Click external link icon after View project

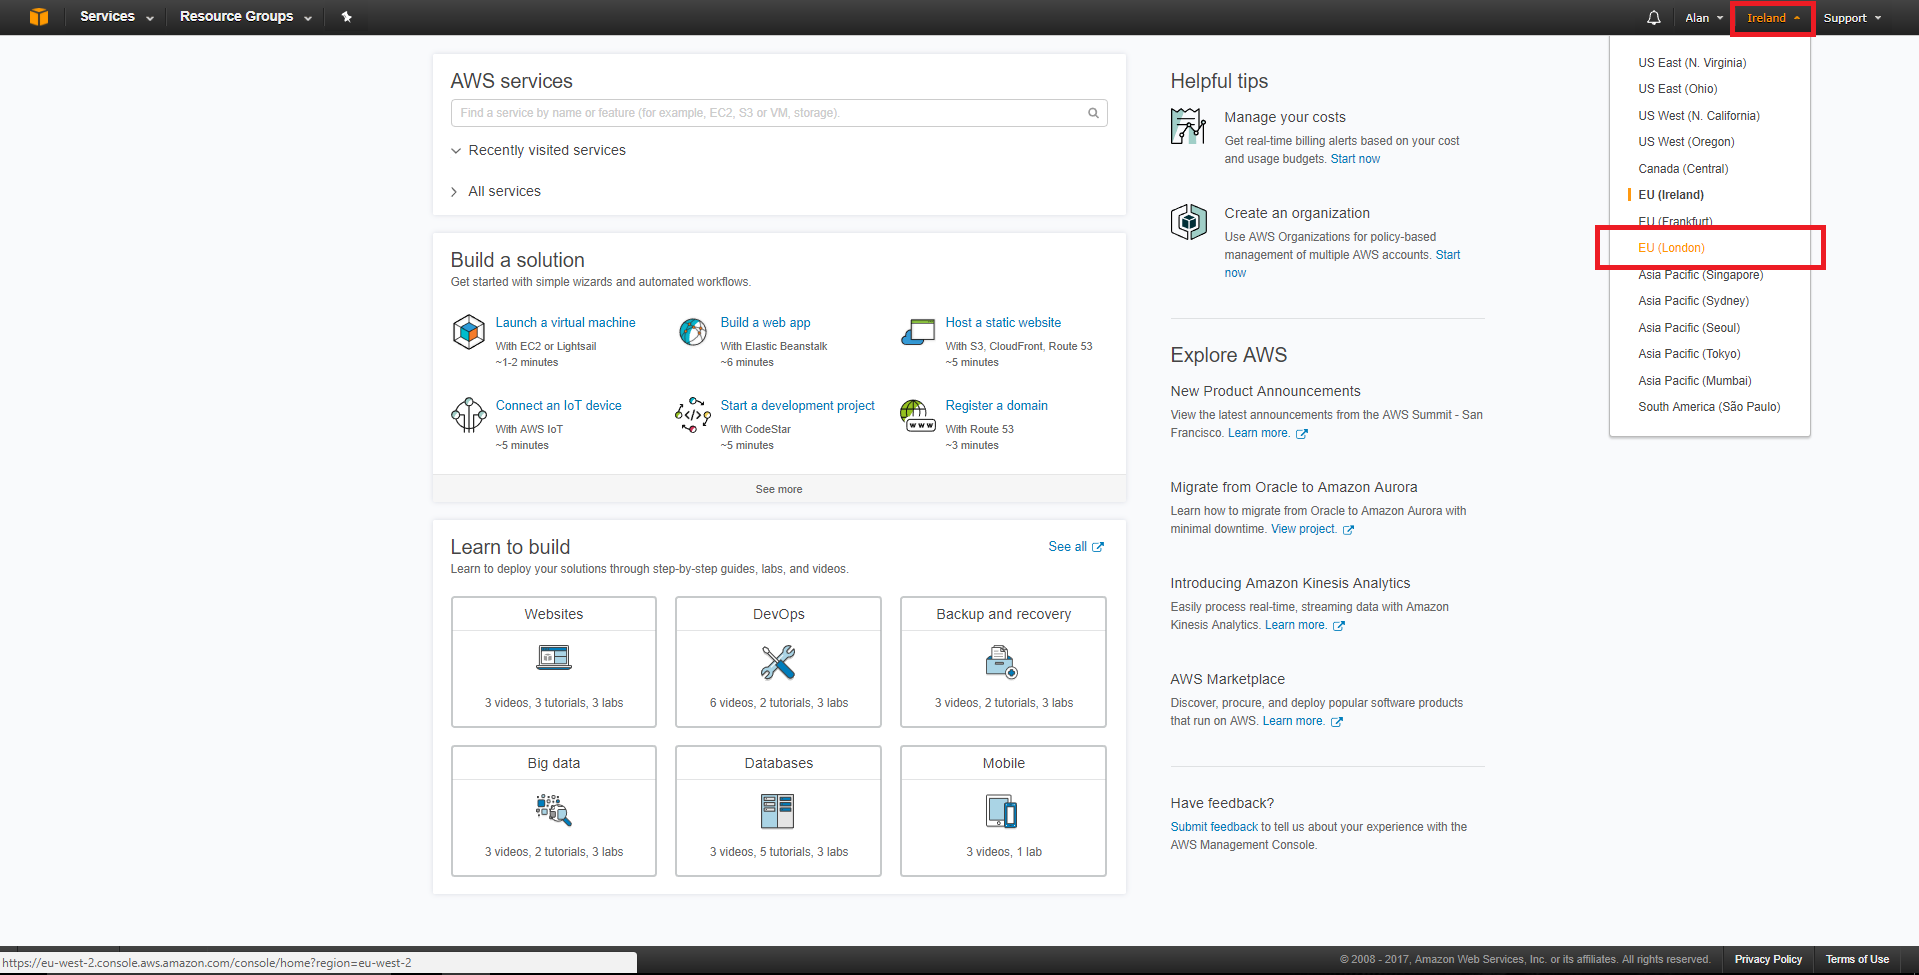click(1348, 530)
